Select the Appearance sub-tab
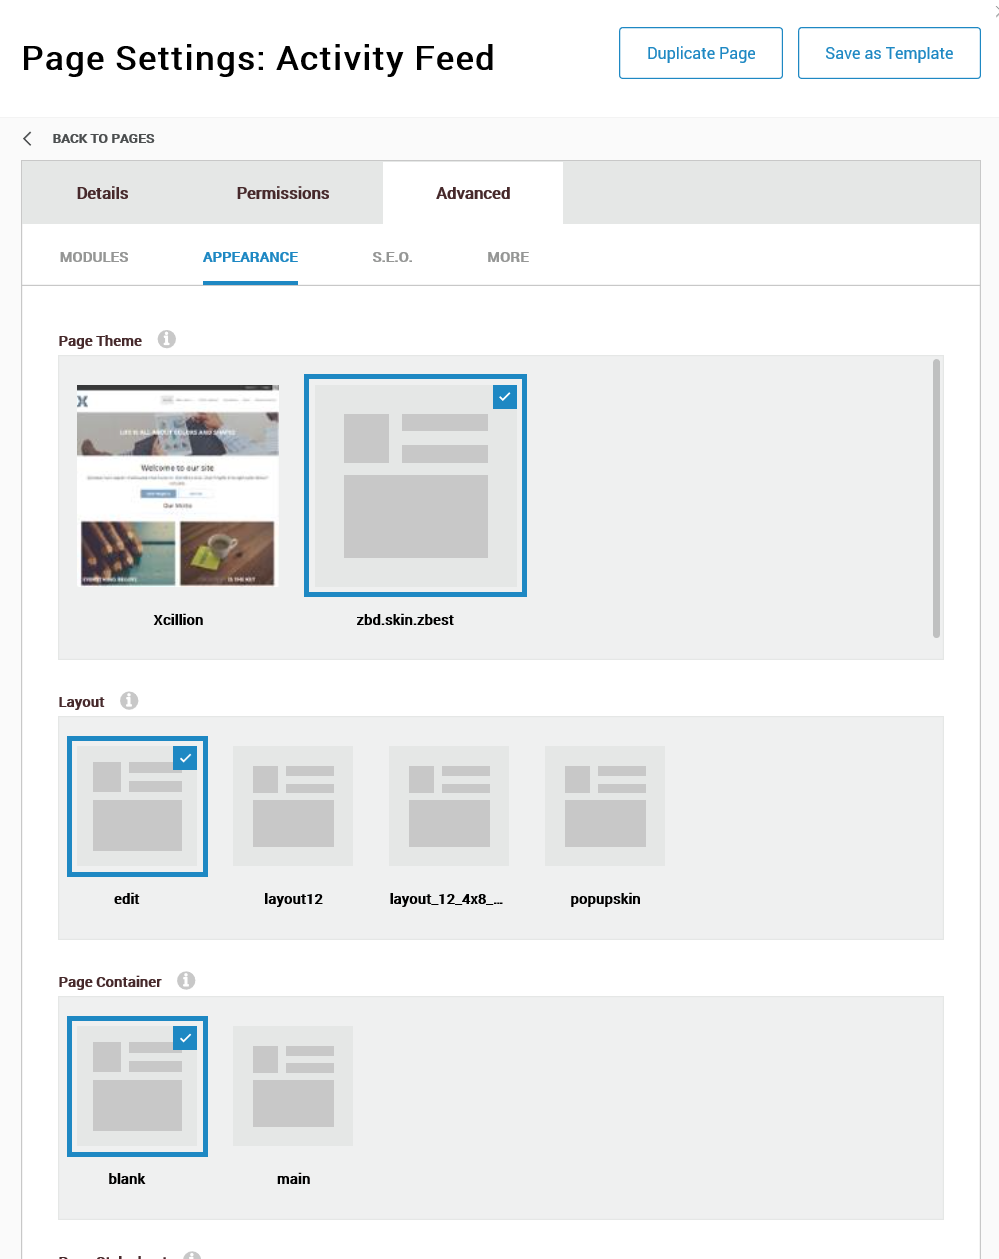This screenshot has width=999, height=1259. 250,257
